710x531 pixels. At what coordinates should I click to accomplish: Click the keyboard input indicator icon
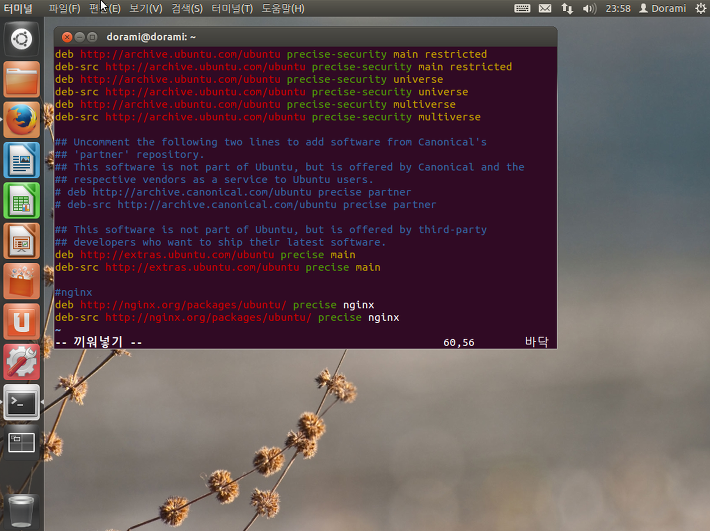522,8
